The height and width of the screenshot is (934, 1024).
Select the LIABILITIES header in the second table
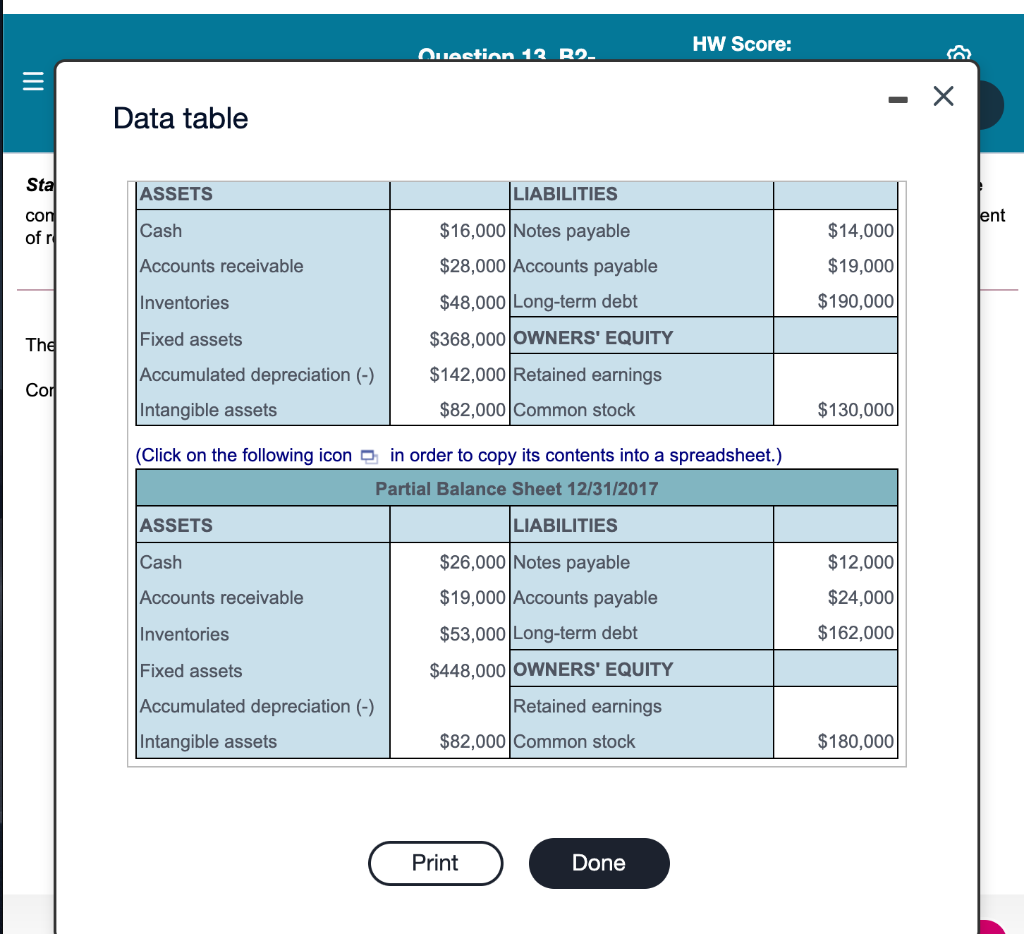[553, 525]
